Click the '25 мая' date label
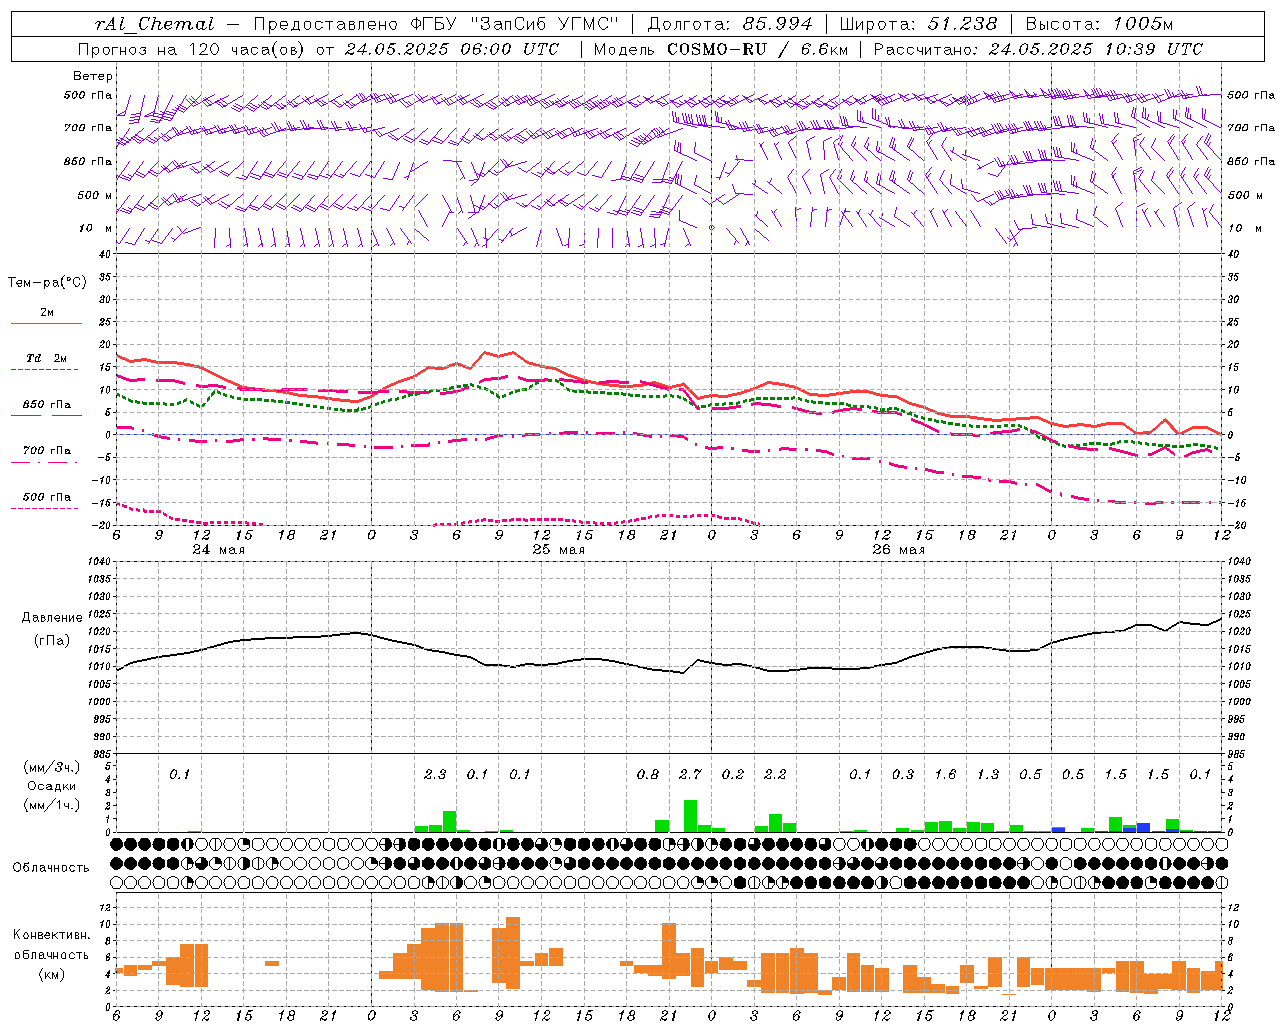The image size is (1280, 1024). [x=559, y=550]
